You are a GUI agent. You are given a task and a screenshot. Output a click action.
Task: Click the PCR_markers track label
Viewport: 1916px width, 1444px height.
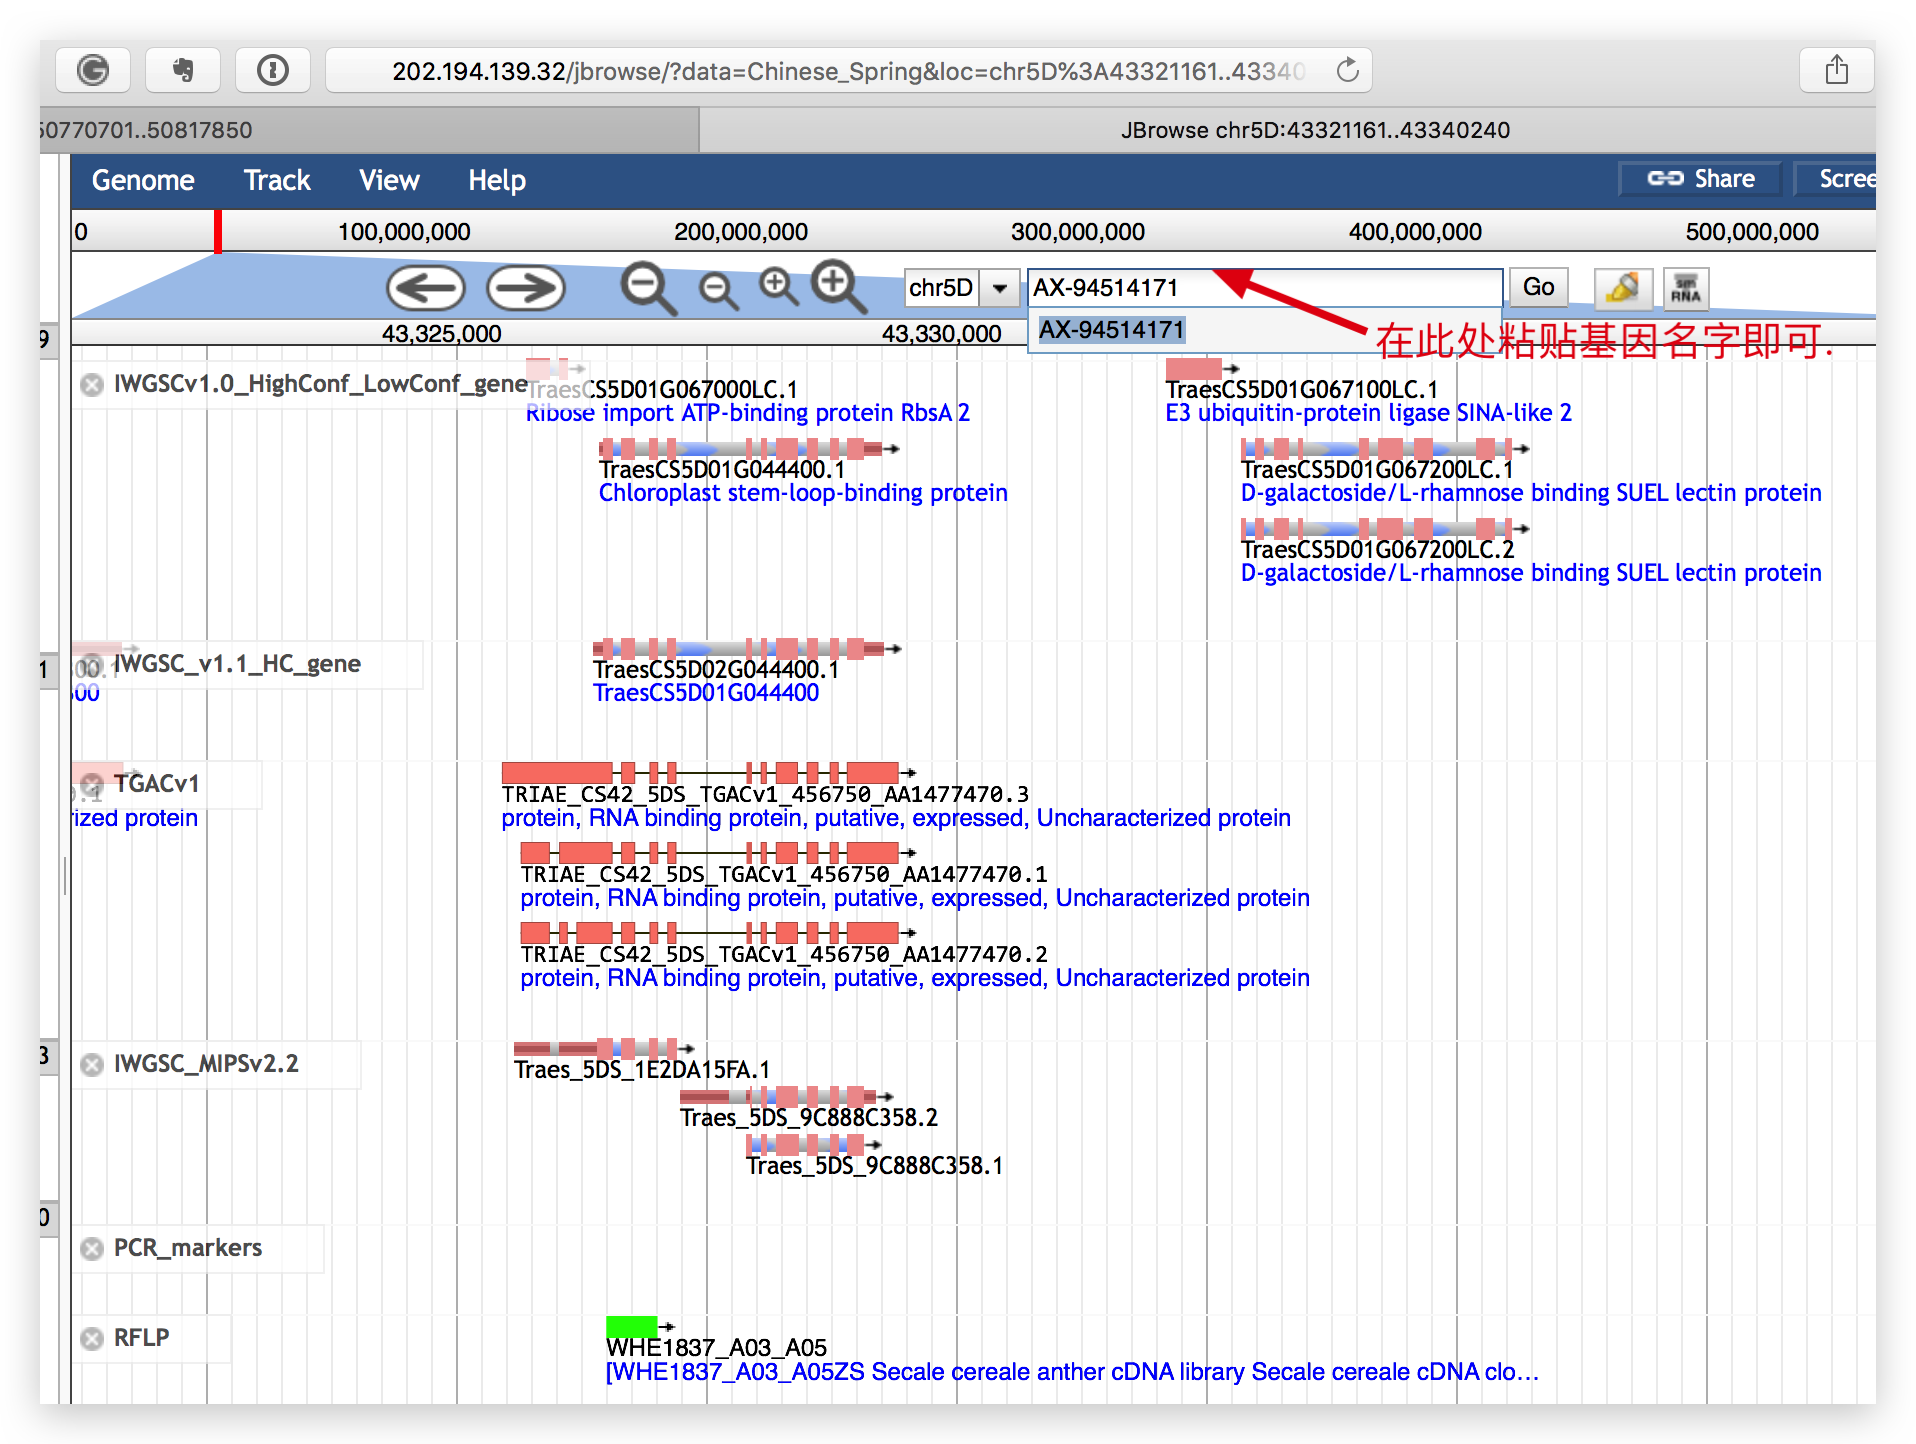(x=188, y=1248)
